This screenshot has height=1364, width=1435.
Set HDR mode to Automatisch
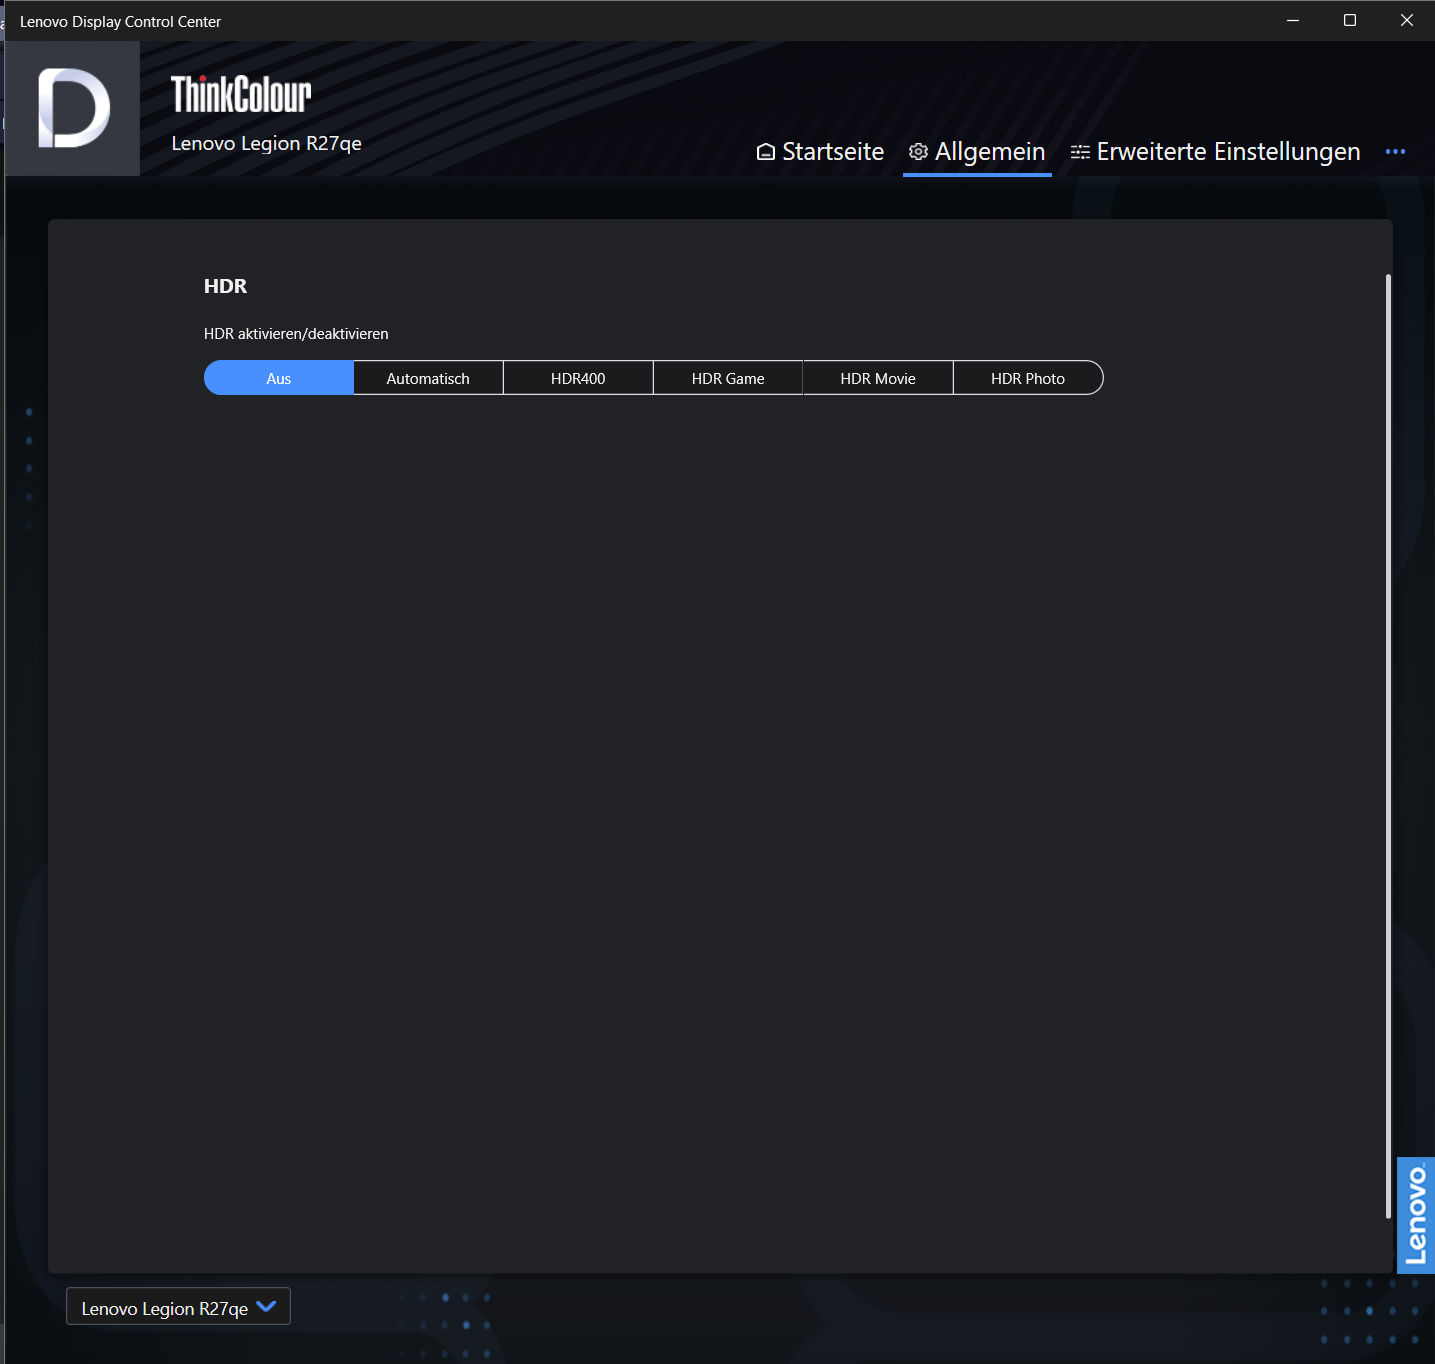428,378
